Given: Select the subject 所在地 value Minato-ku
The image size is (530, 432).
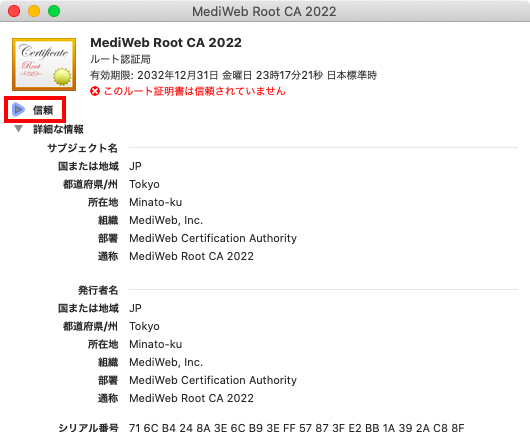Looking at the screenshot, I should click(155, 202).
